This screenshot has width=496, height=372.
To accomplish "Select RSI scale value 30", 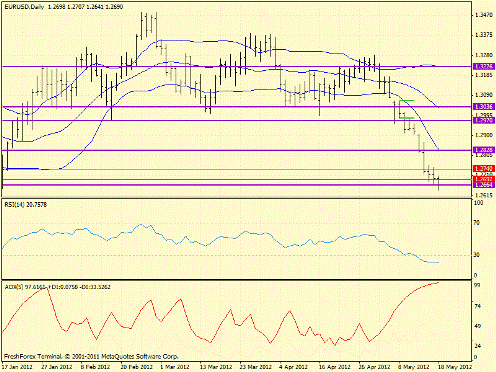I will pos(477,255).
